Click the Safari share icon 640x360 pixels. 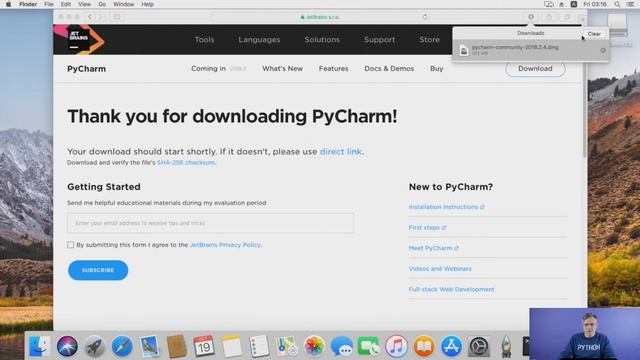pyautogui.click(x=549, y=17)
